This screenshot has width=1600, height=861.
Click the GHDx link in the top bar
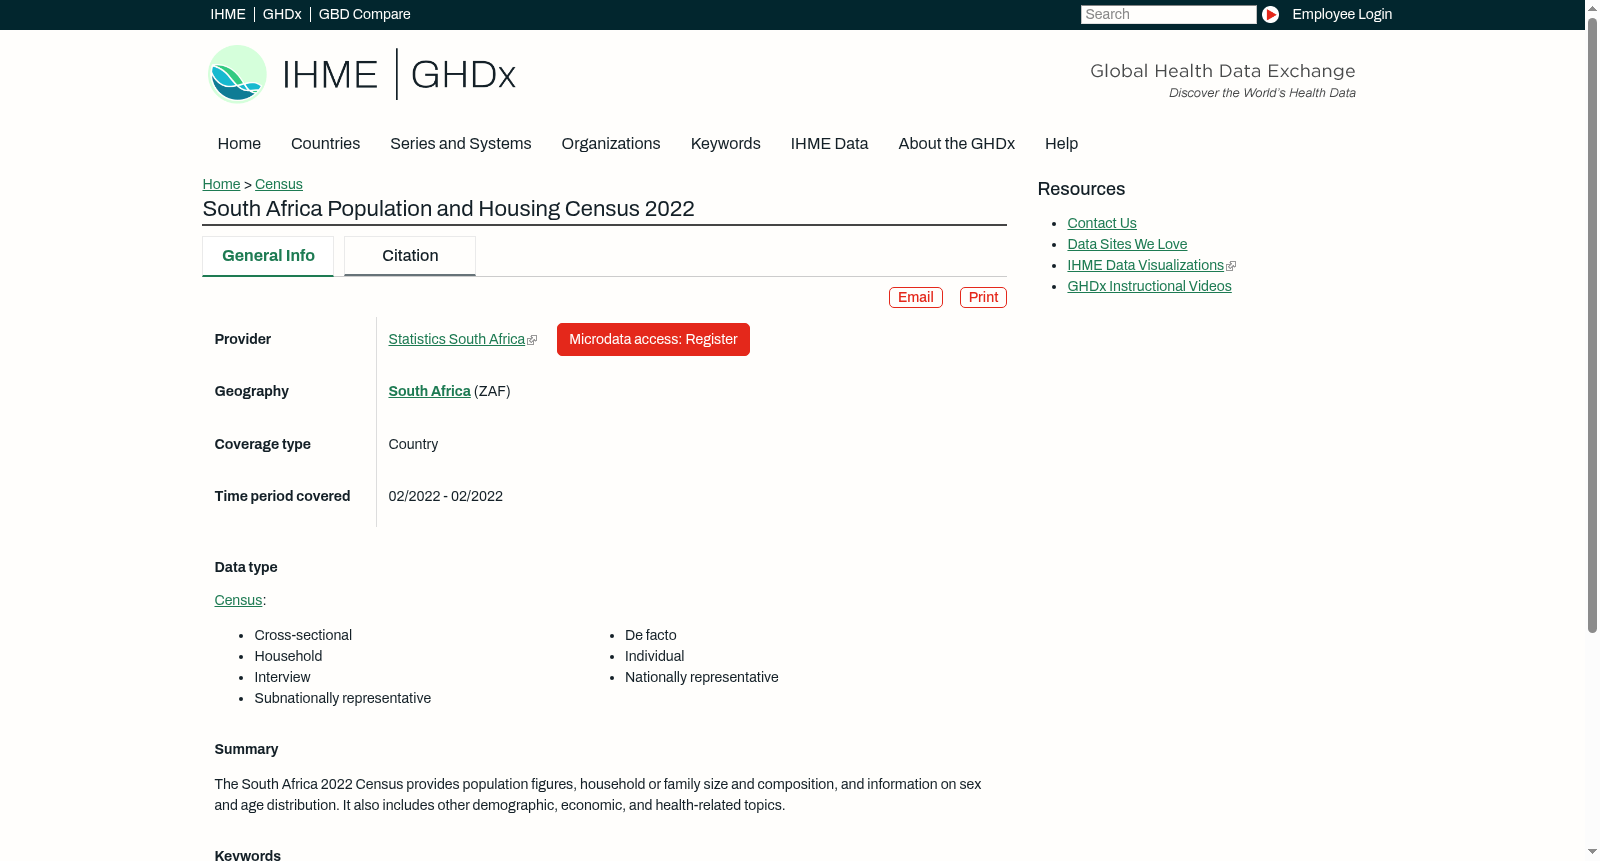click(x=282, y=14)
